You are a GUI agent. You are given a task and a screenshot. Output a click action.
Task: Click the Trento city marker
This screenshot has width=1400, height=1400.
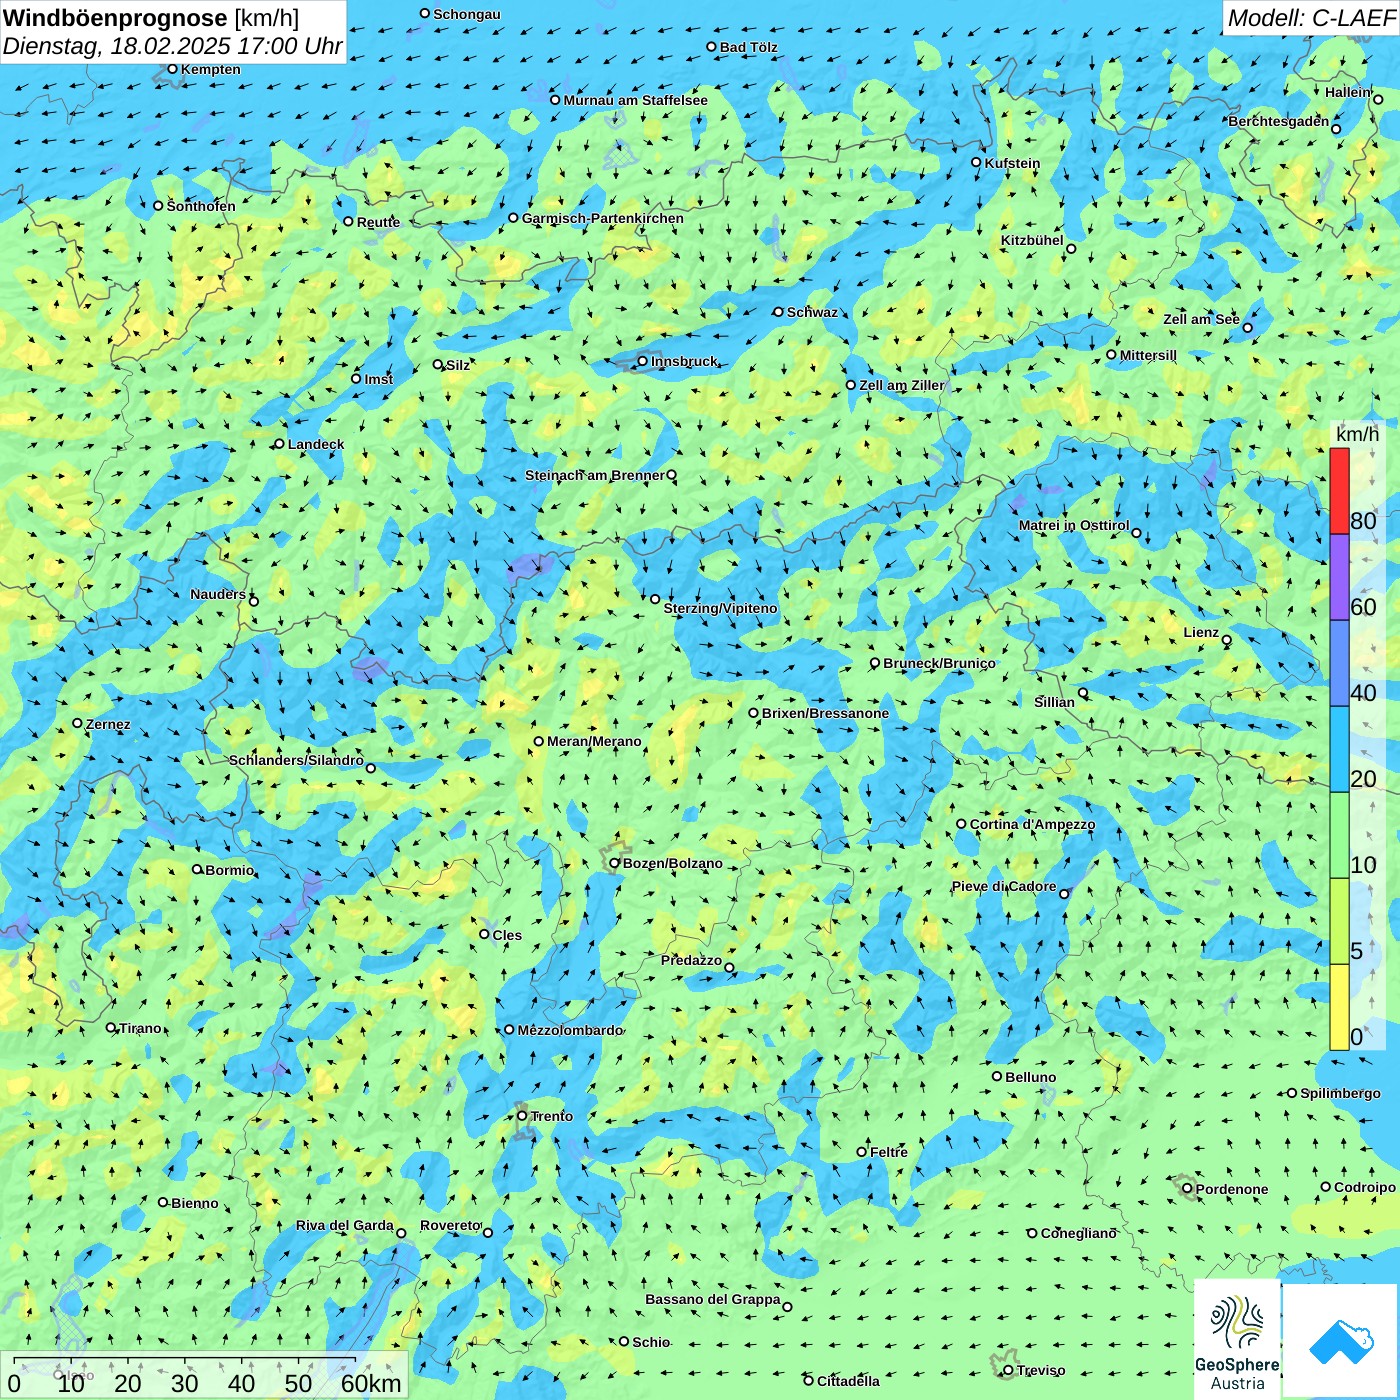522,1116
